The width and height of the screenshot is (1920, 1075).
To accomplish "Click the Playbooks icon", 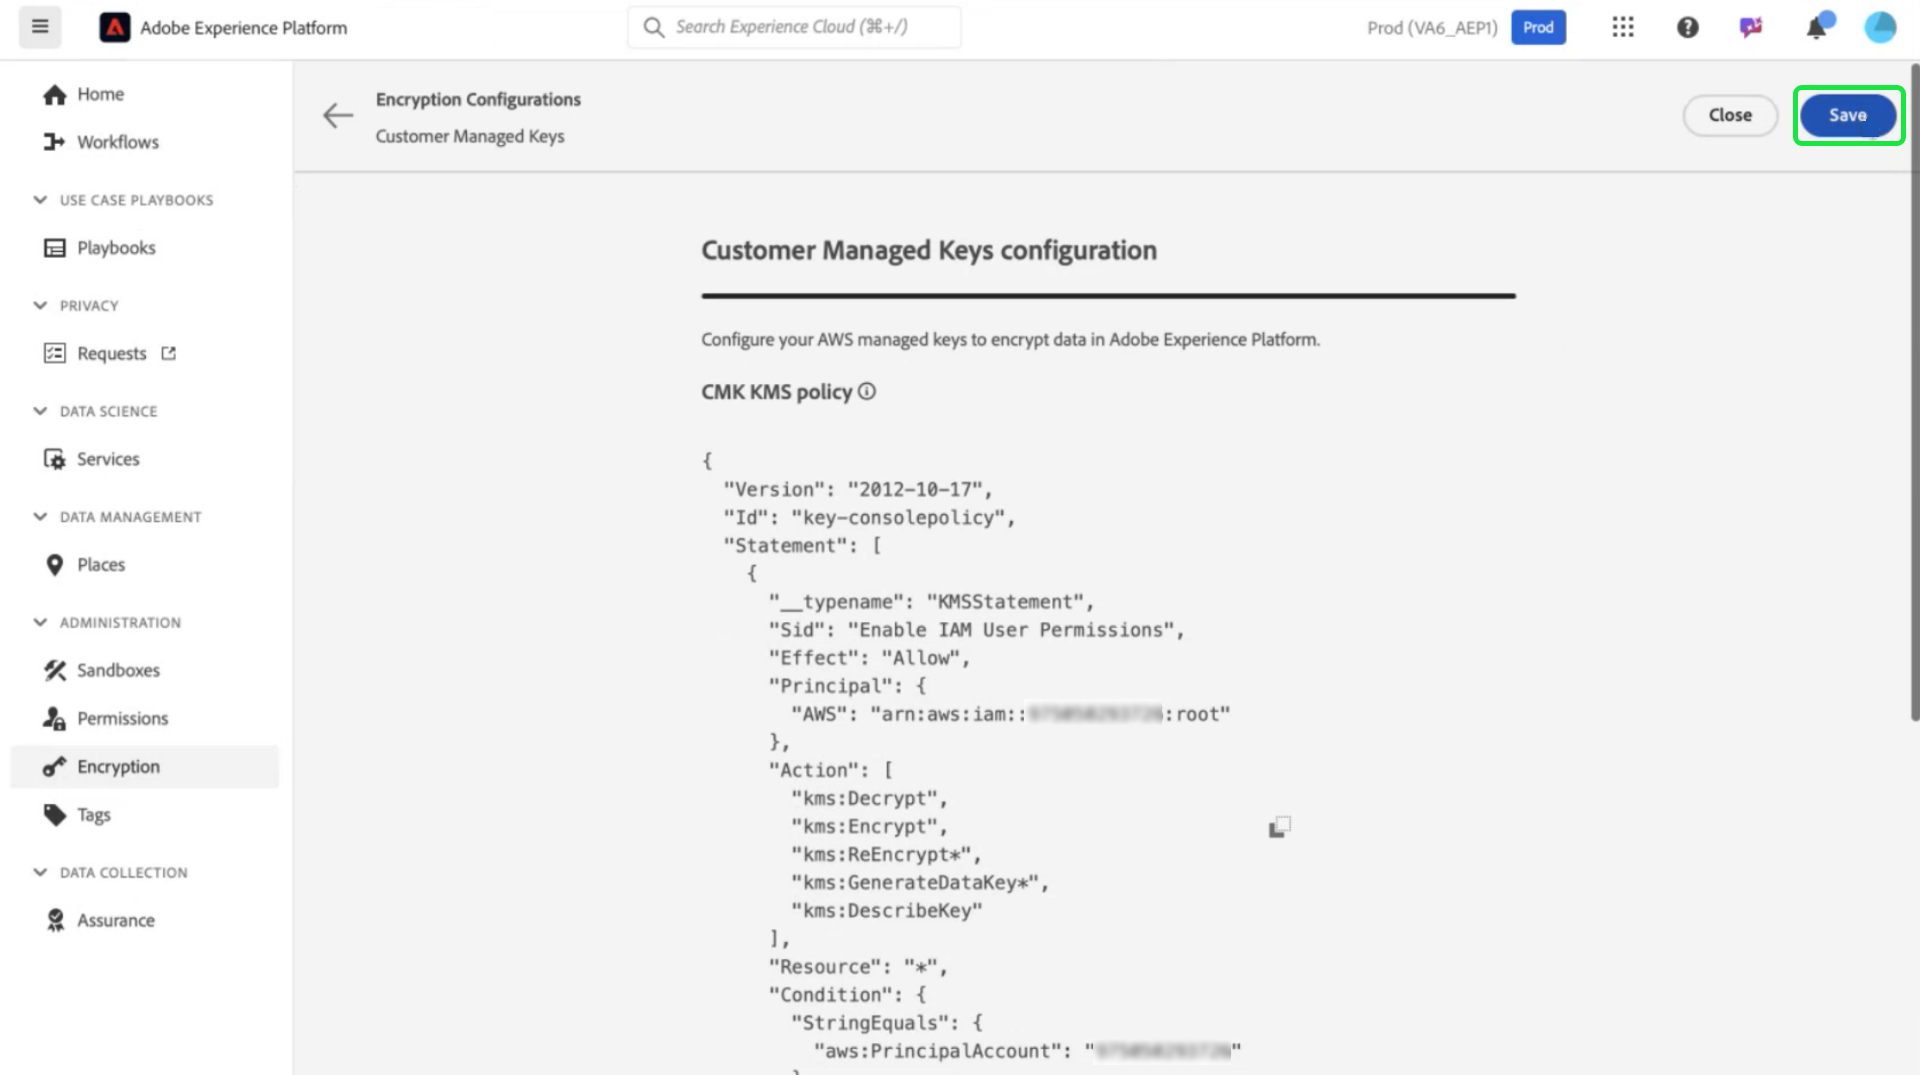I will [55, 248].
